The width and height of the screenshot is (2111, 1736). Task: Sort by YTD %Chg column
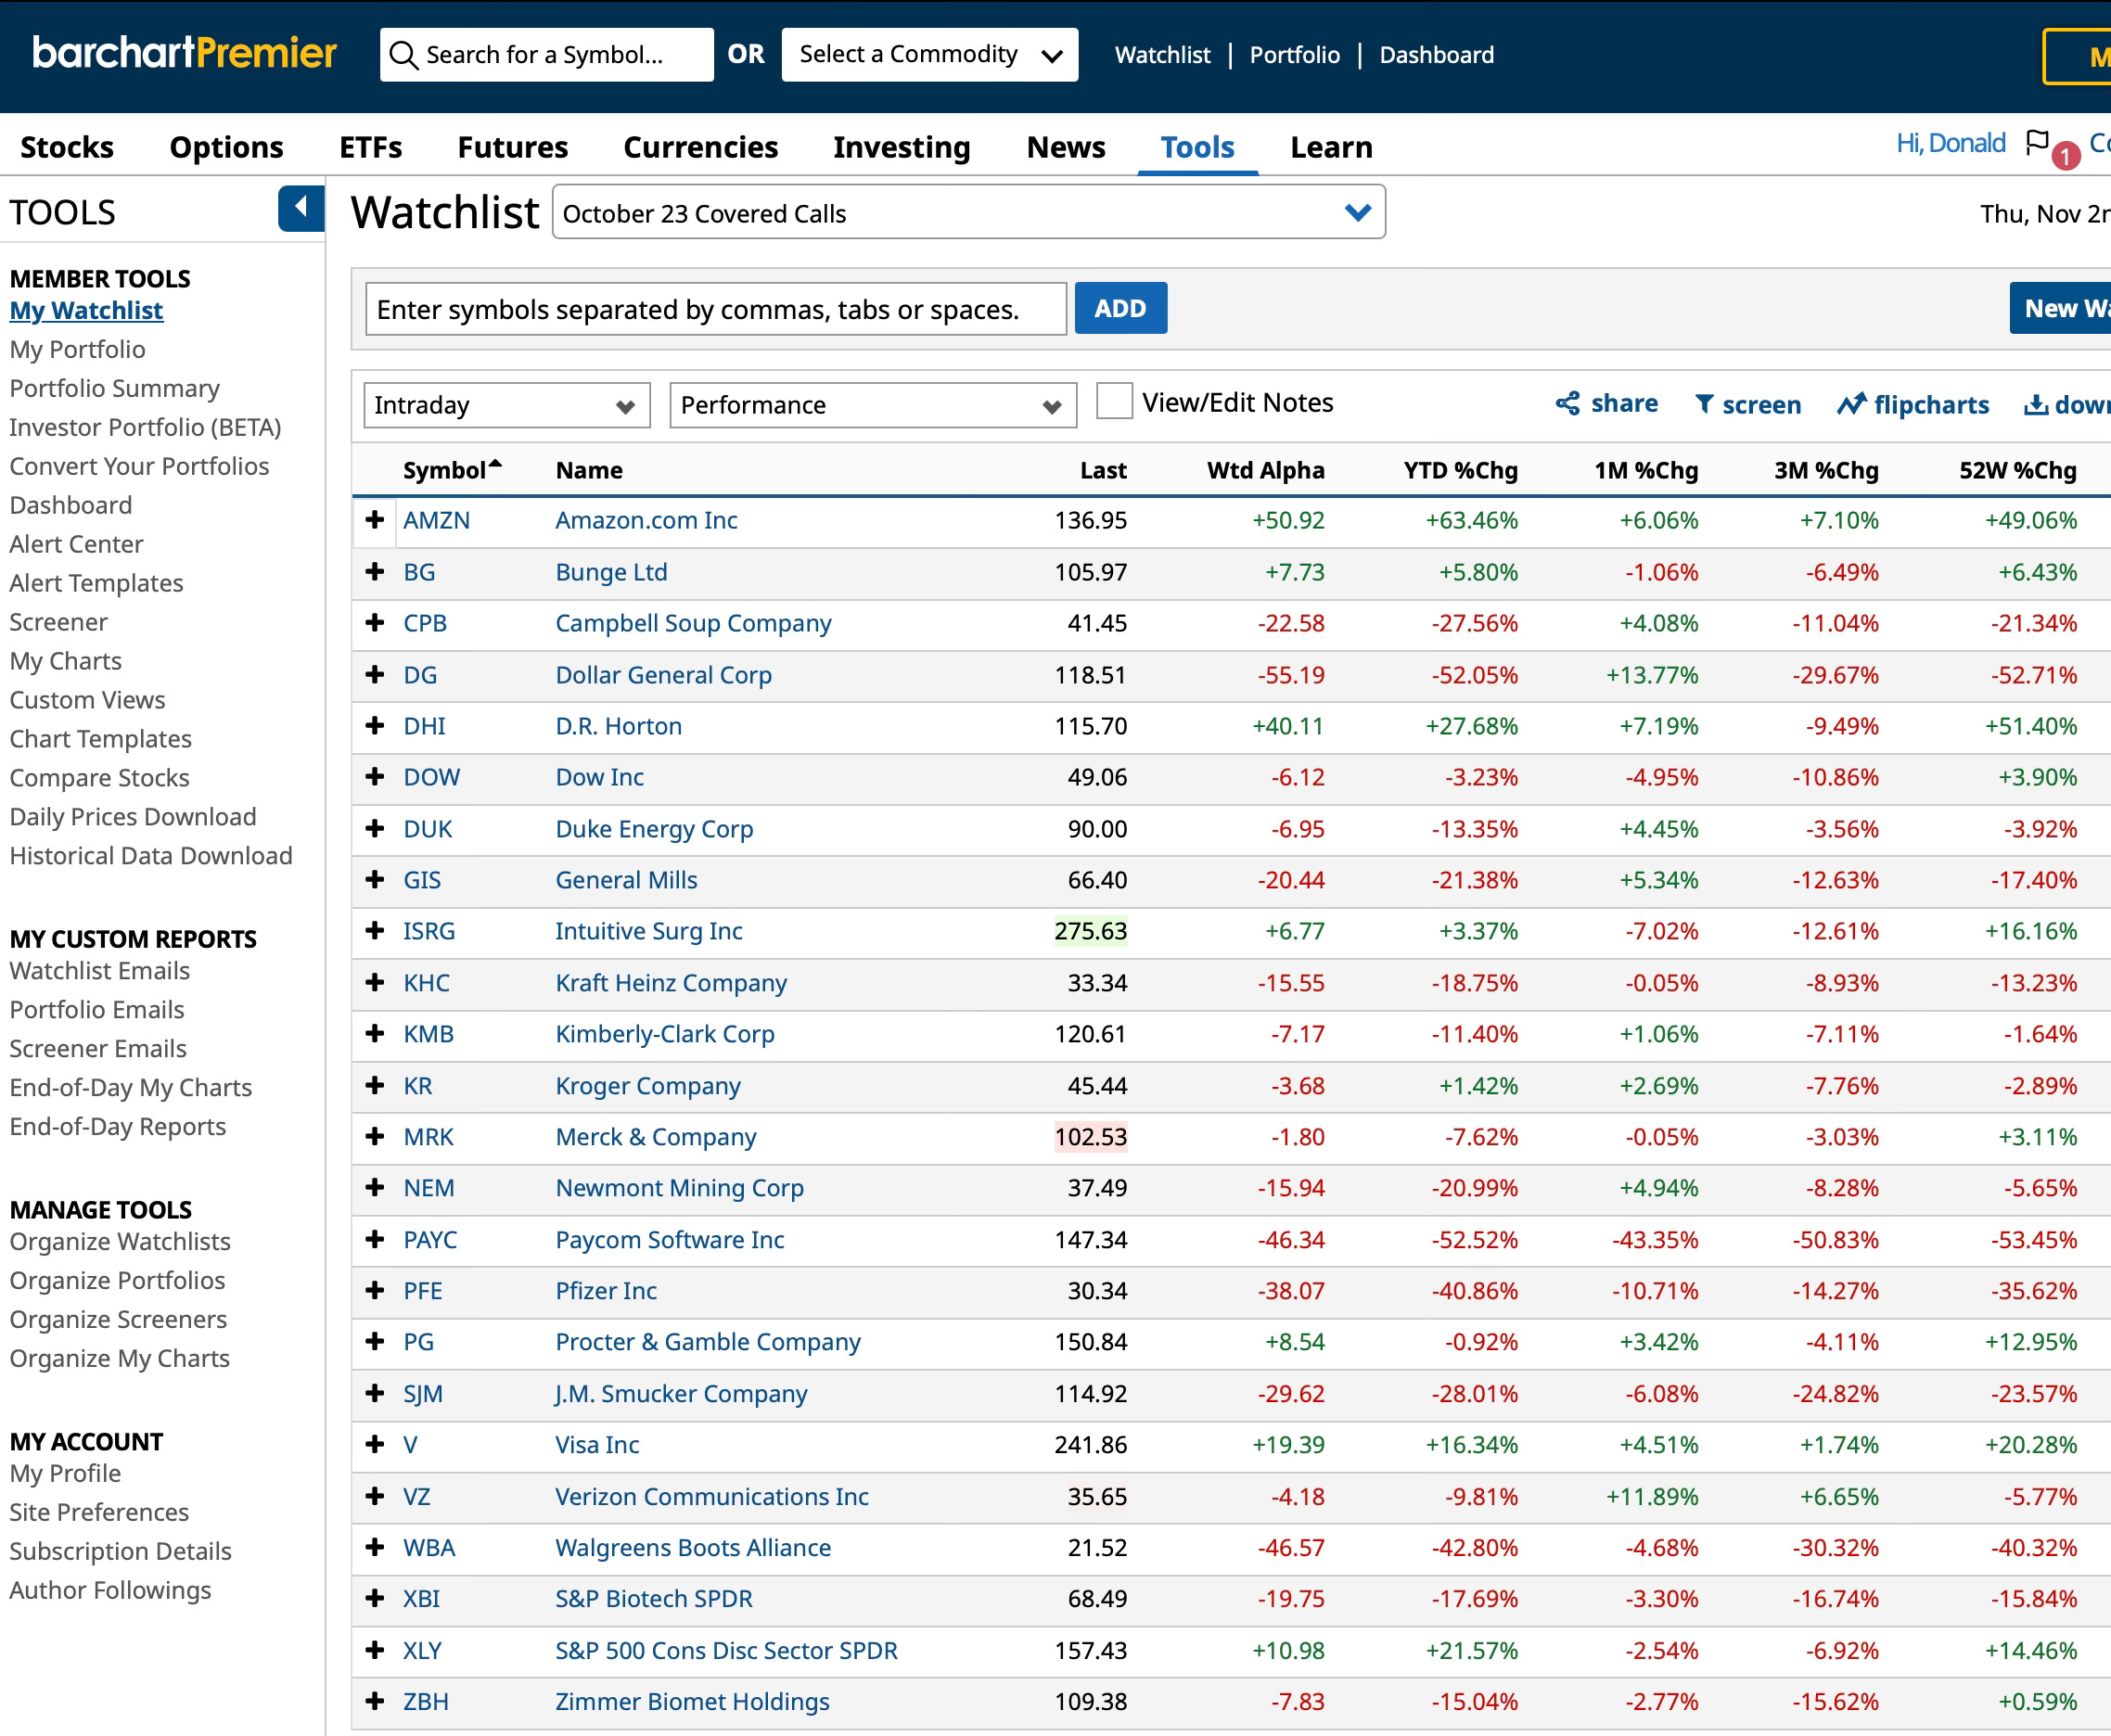[1460, 470]
